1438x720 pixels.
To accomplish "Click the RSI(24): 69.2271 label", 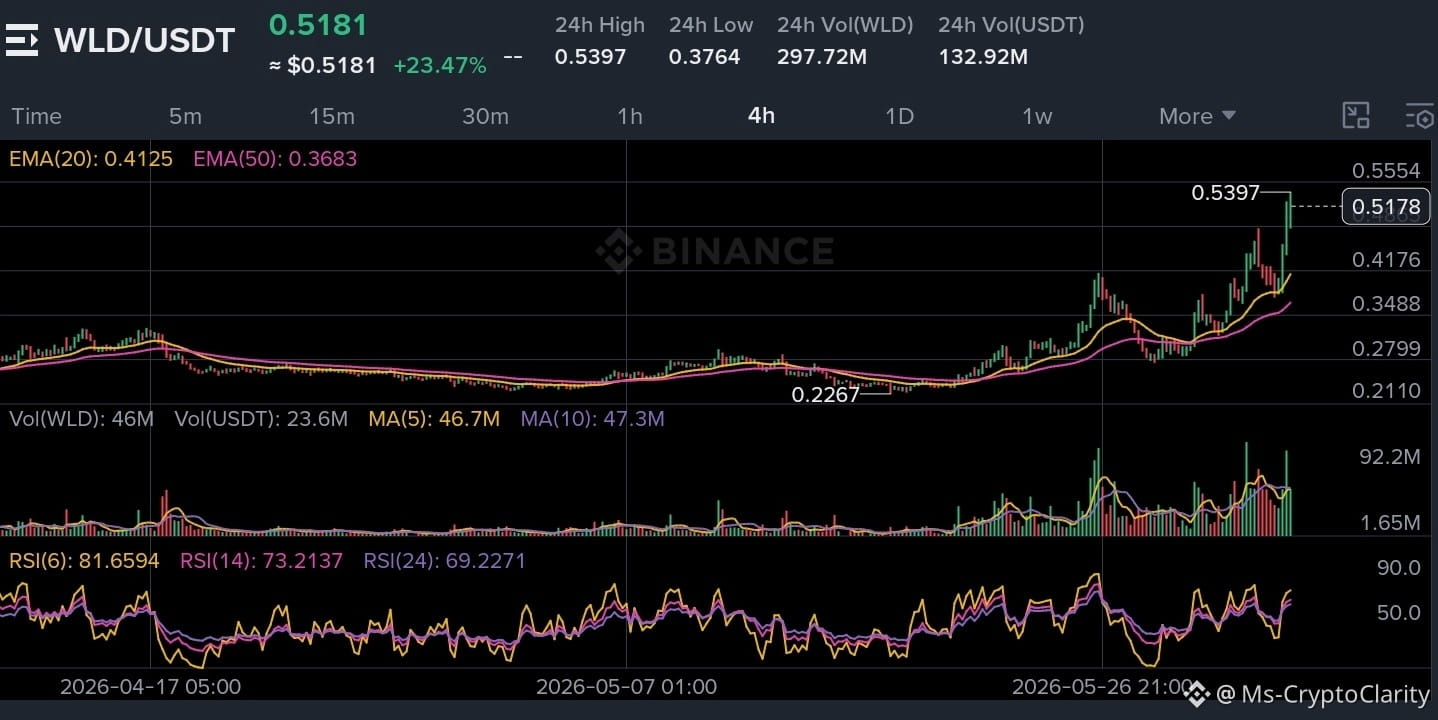I will click(444, 560).
